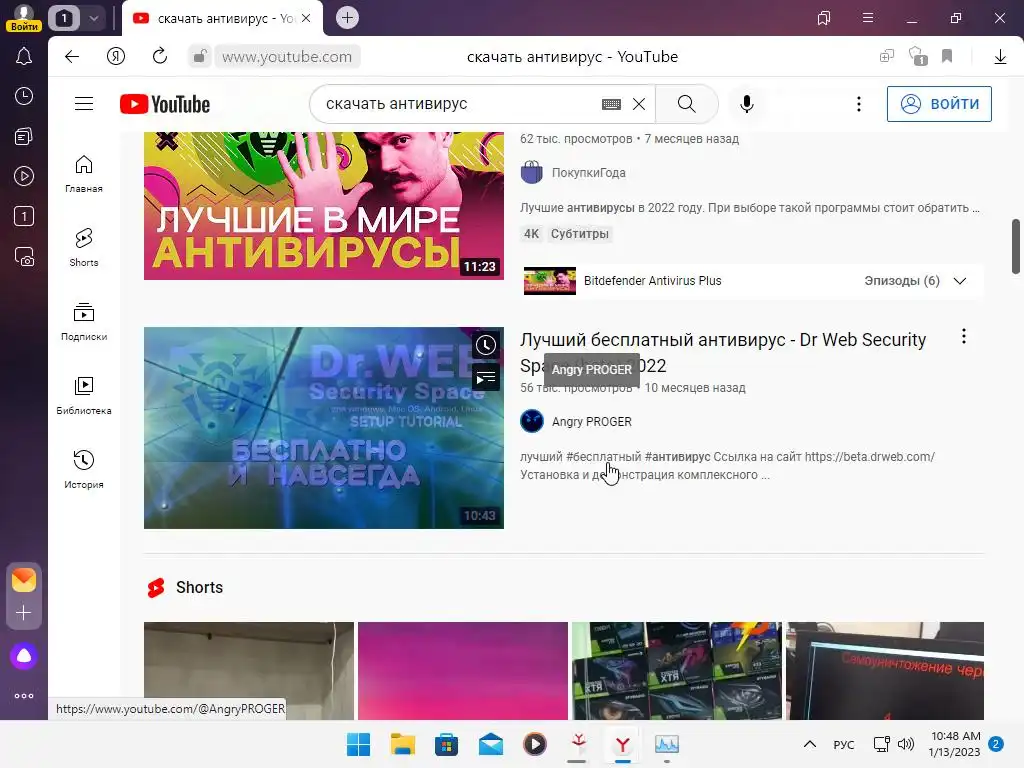The image size is (1024, 768).
Task: Open Microsoft Store from taskbar
Action: tap(447, 744)
